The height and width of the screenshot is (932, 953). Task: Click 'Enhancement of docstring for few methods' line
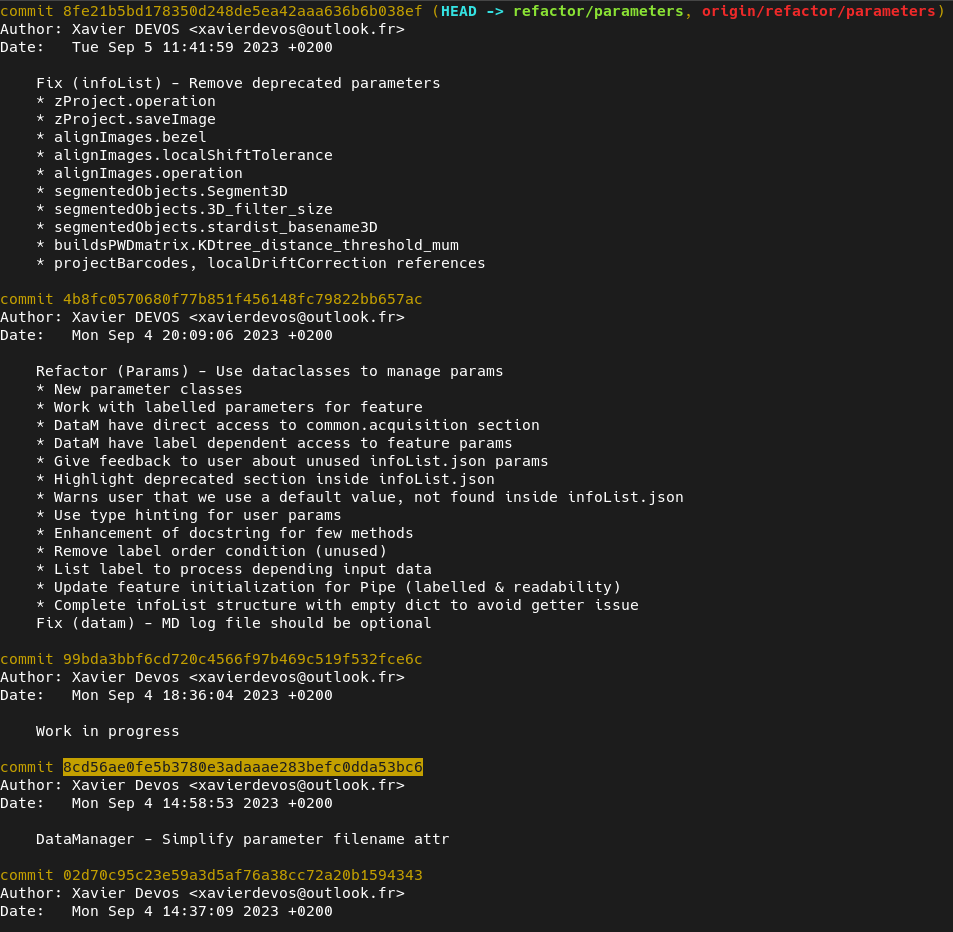[x=225, y=533]
